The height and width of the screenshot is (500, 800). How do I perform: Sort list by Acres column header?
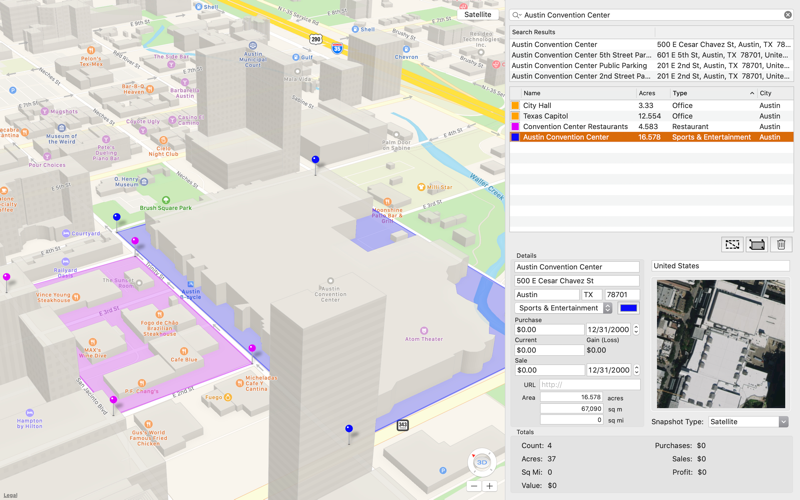(x=653, y=93)
